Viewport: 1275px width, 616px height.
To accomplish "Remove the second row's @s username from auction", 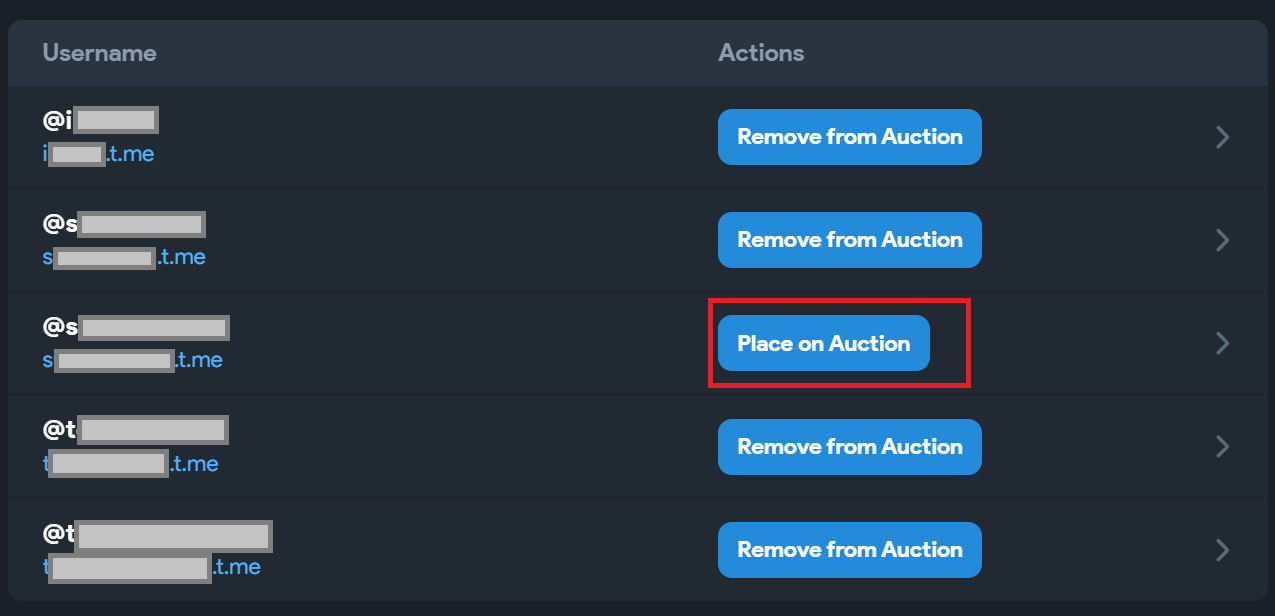I will (849, 240).
